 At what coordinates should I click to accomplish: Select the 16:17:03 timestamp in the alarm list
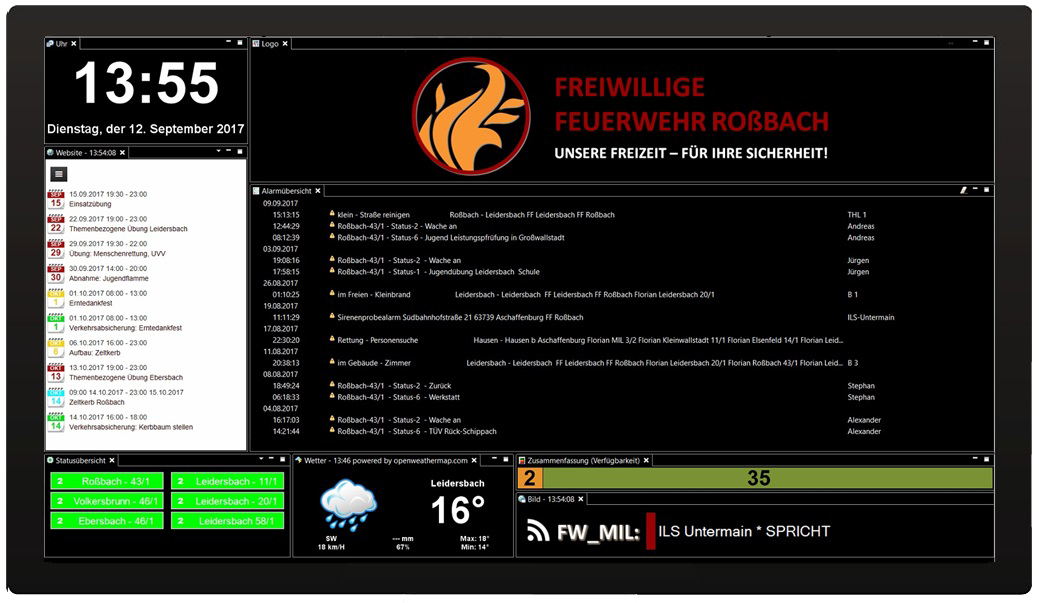tap(286, 419)
